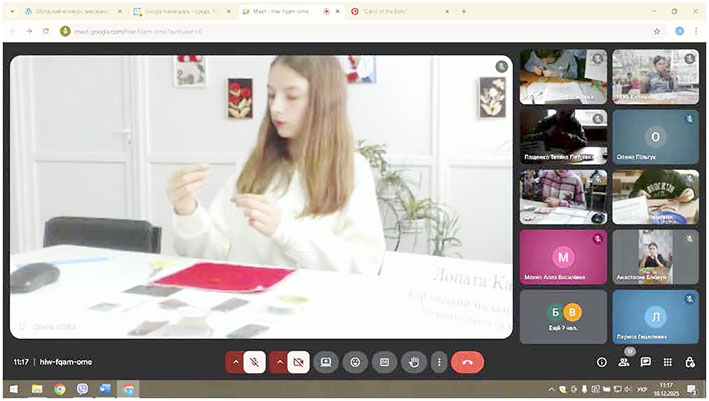Image resolution: width=709 pixels, height=401 pixels.
Task: Open host controls lock icon
Action: pos(690,362)
